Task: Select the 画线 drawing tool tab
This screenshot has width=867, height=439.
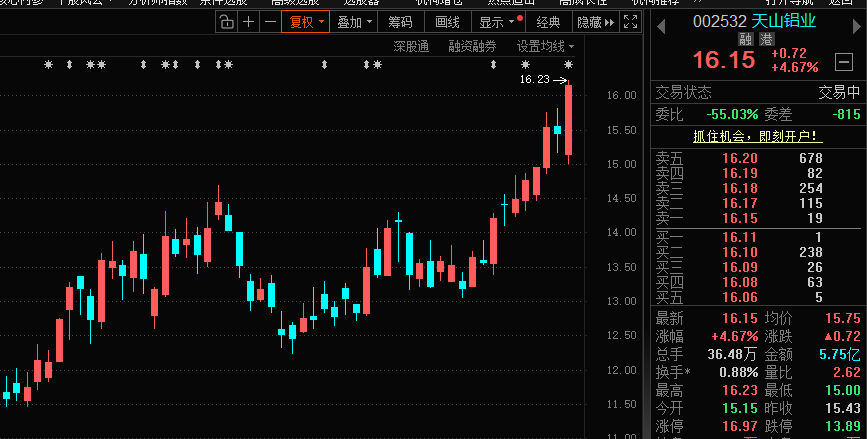Action: (x=449, y=21)
